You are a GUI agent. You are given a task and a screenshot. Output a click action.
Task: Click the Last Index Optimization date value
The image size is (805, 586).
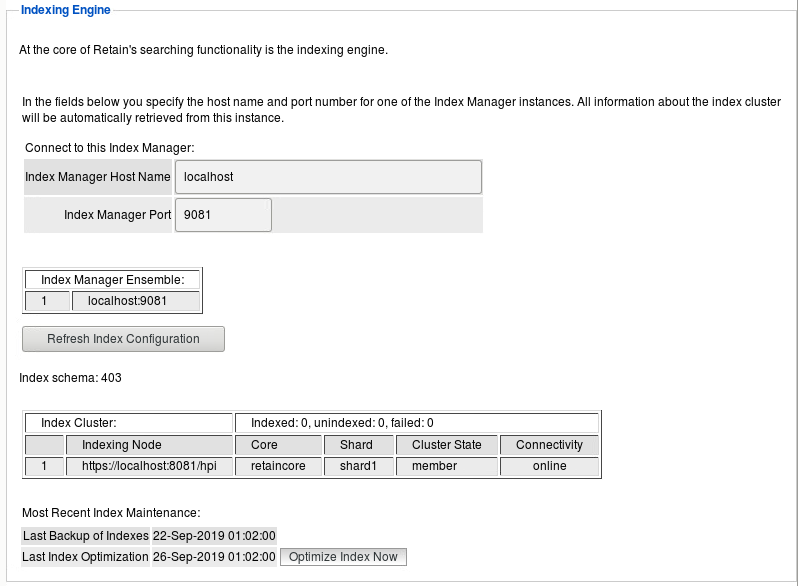click(213, 557)
